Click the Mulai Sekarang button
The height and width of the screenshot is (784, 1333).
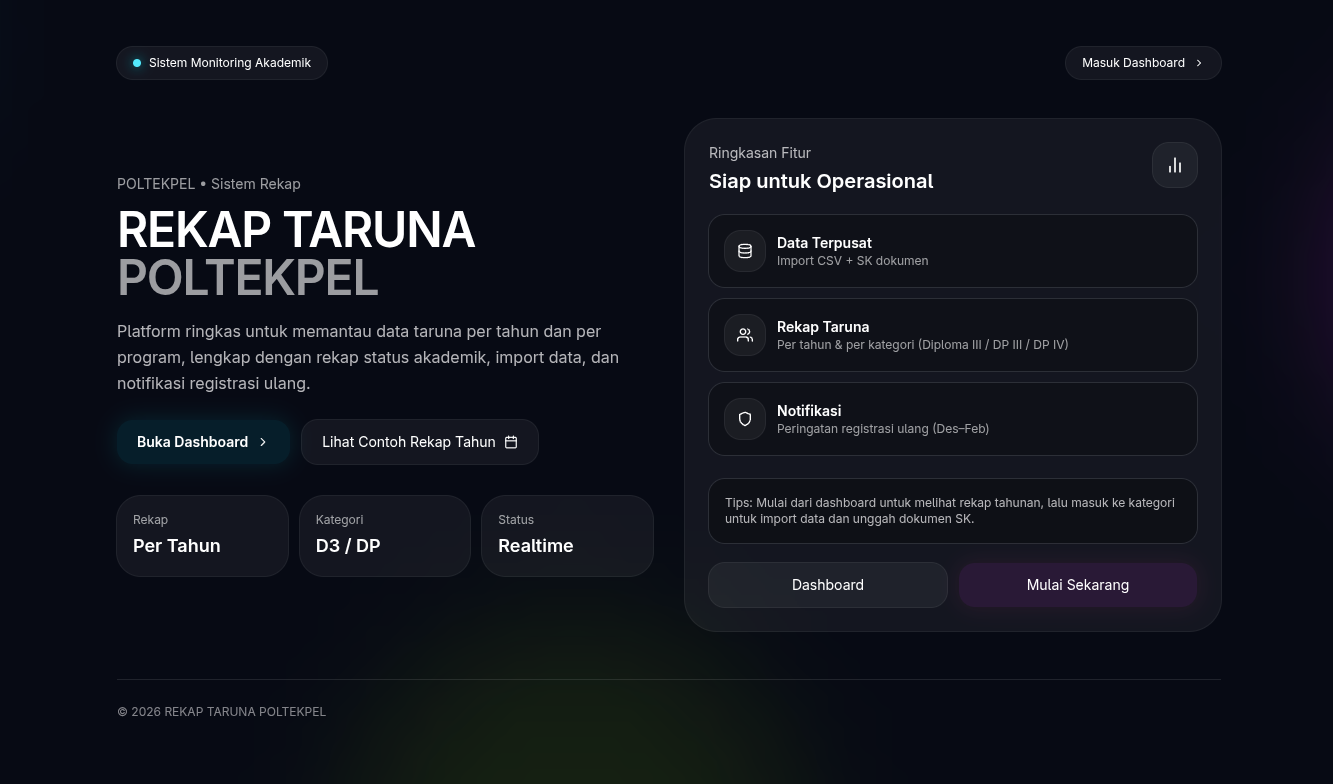pos(1078,585)
